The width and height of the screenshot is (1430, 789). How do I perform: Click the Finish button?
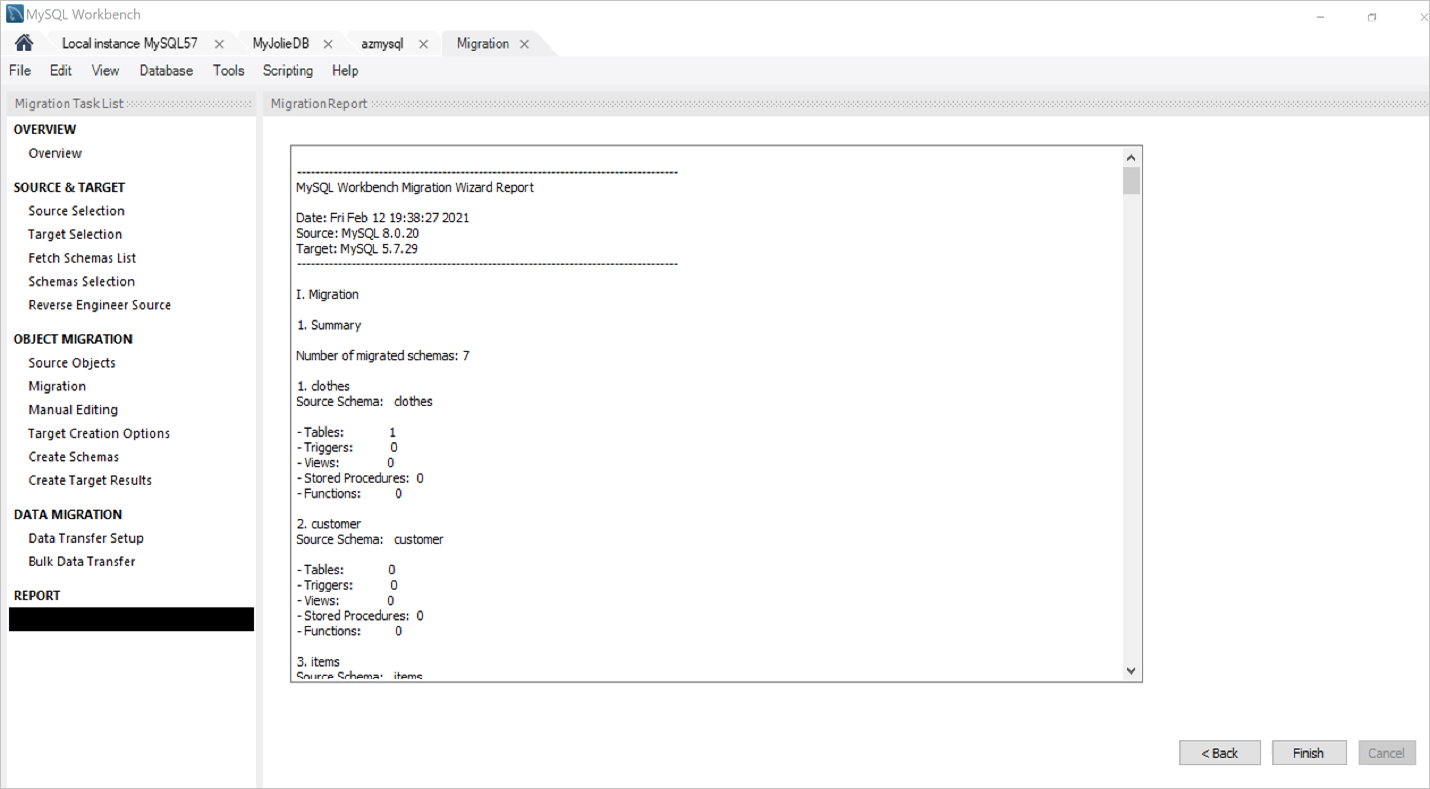pos(1308,753)
